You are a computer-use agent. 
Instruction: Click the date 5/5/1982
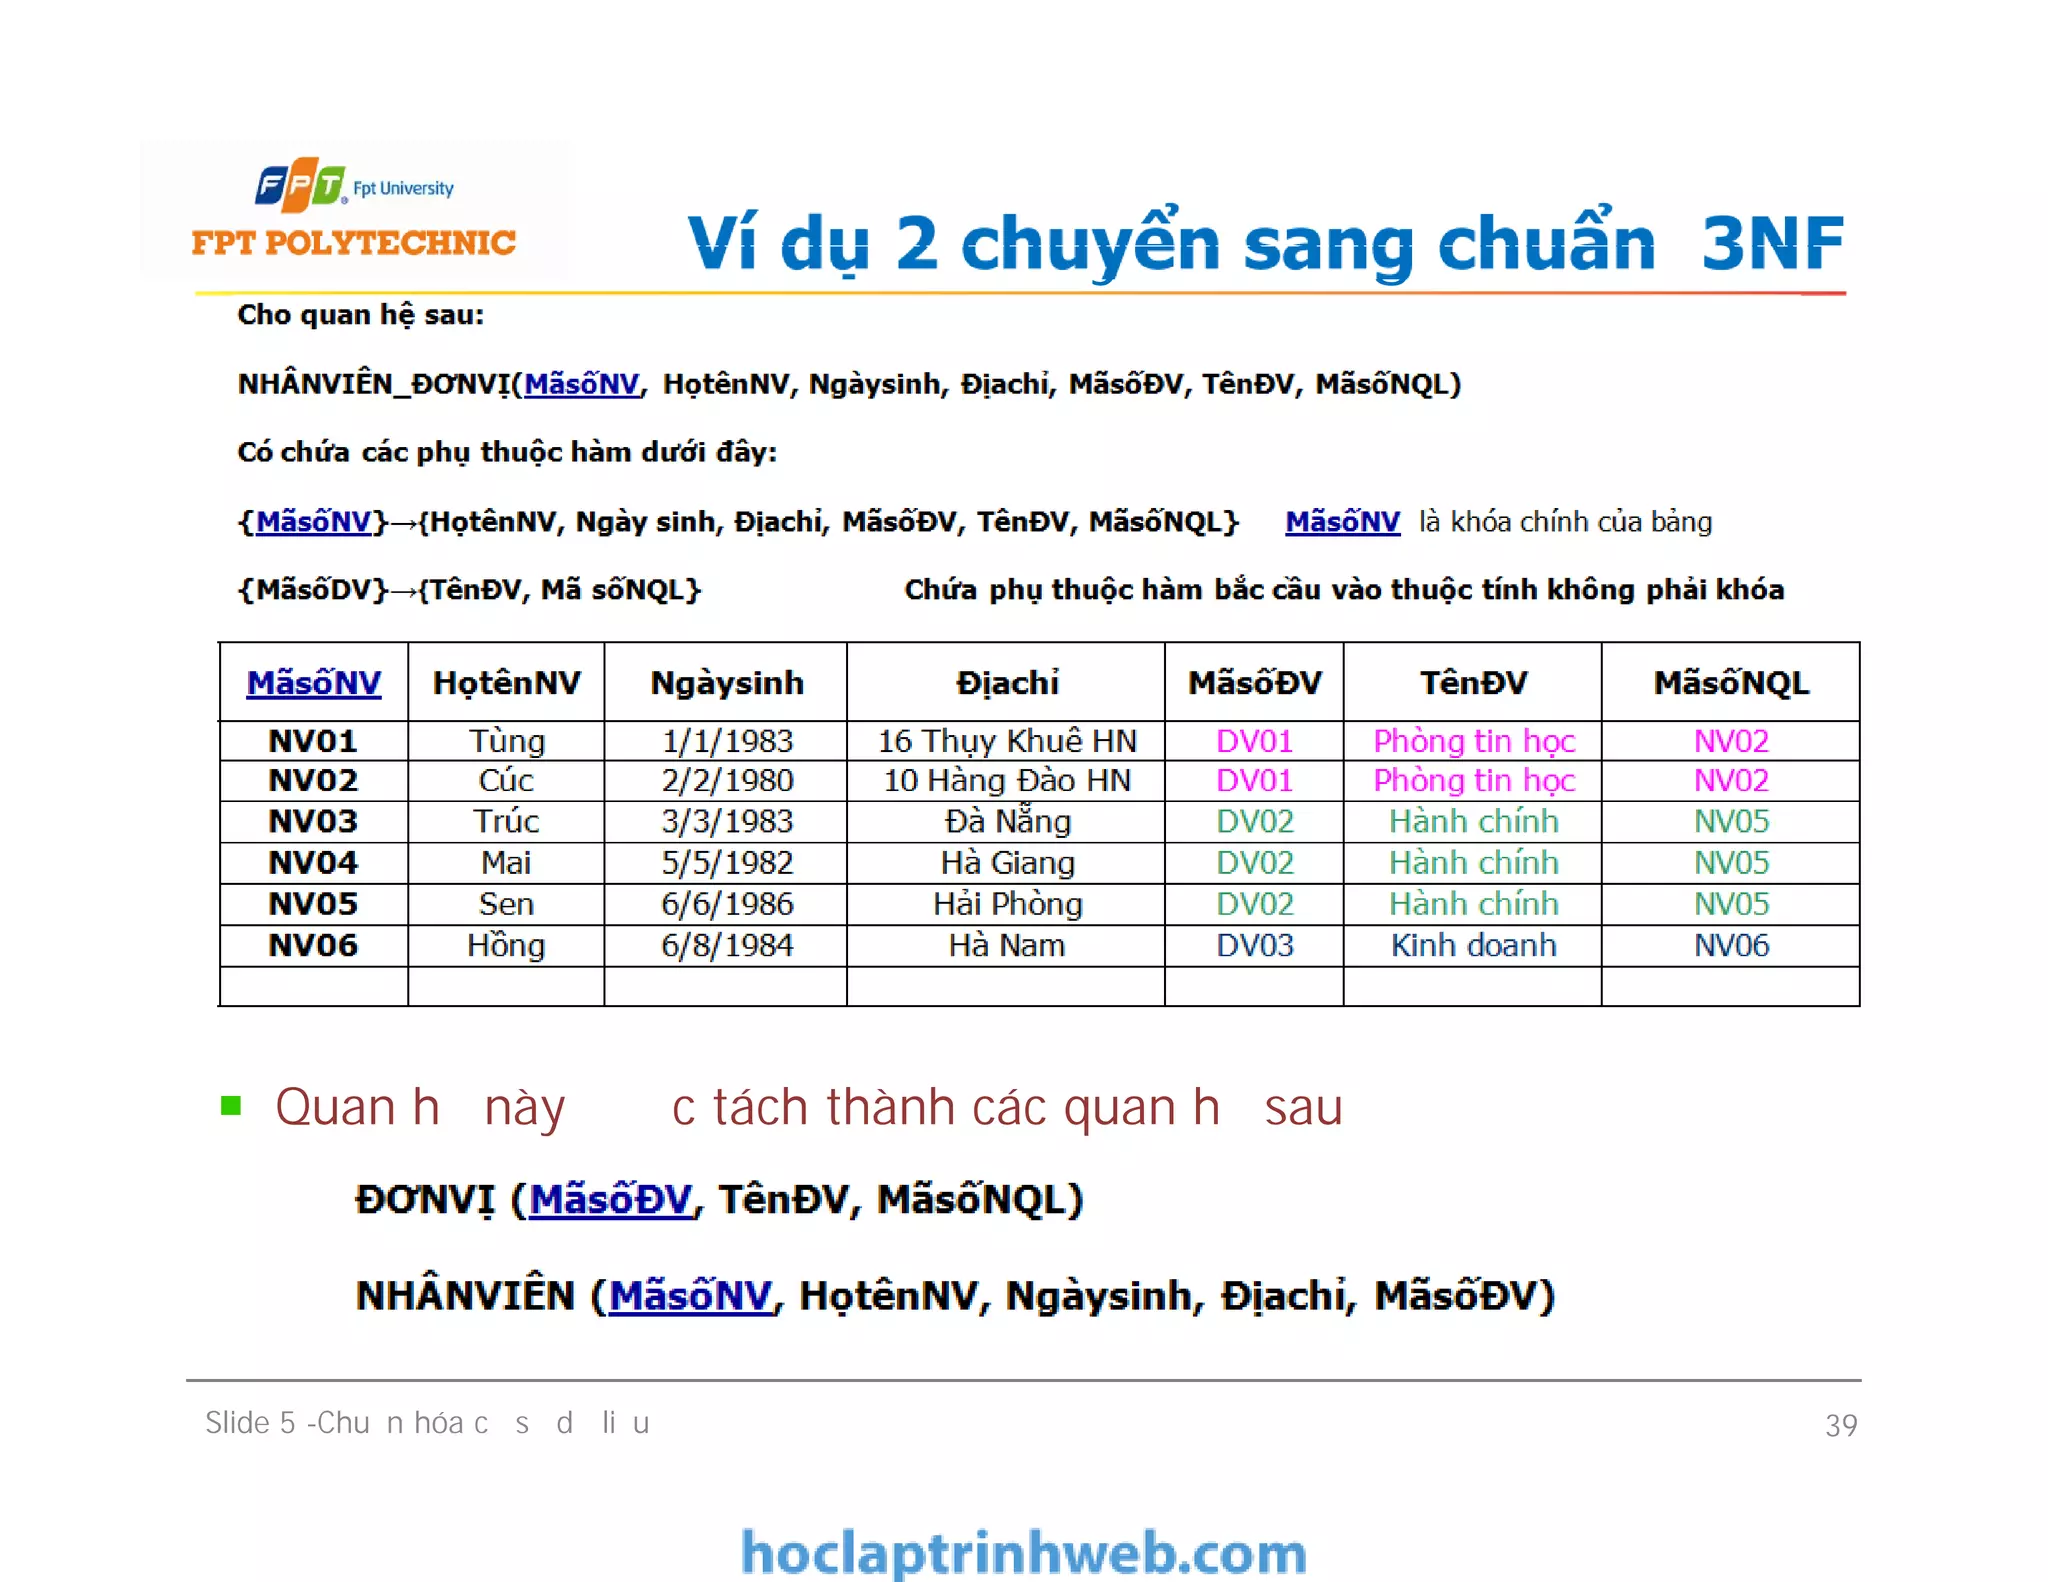coord(727,862)
